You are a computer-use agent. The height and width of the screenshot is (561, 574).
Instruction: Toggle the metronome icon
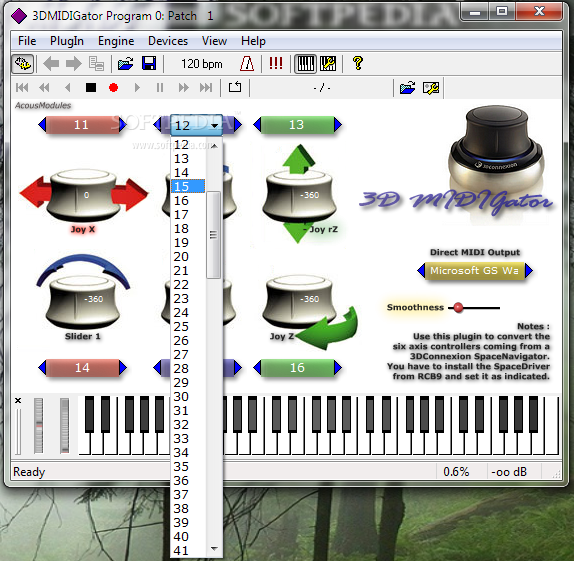click(x=247, y=64)
